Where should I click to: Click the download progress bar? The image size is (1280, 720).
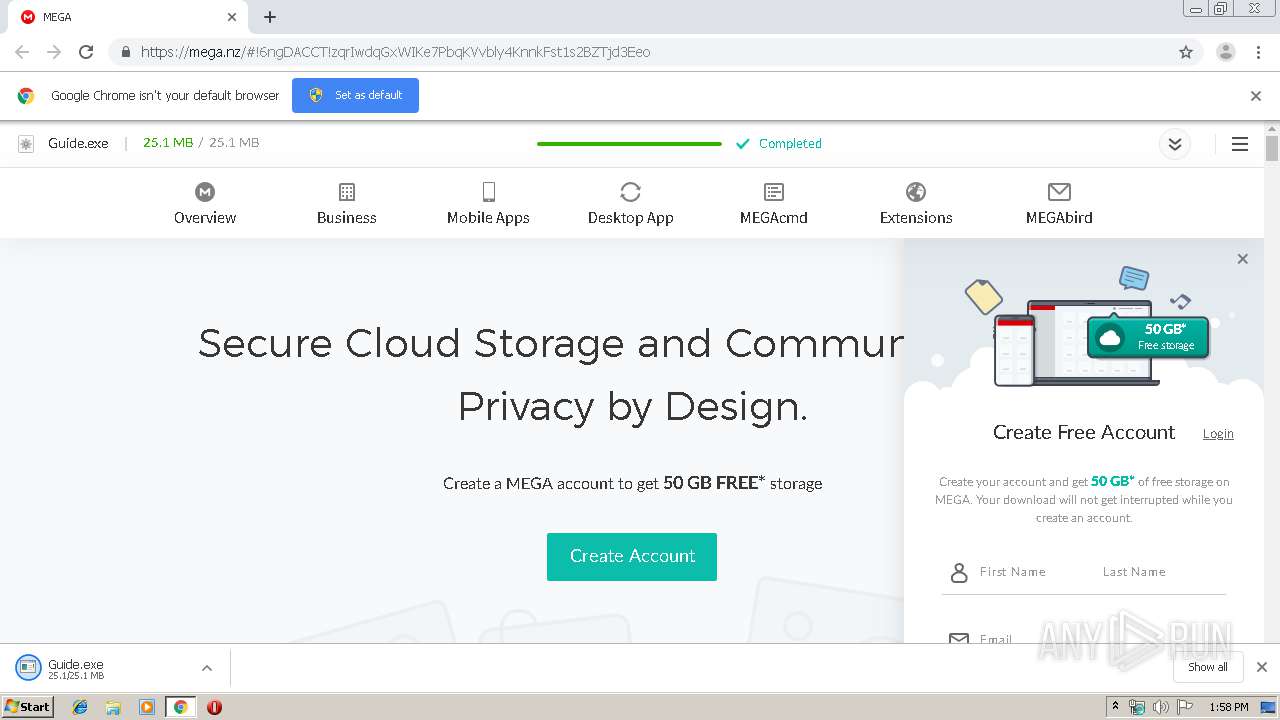629,144
